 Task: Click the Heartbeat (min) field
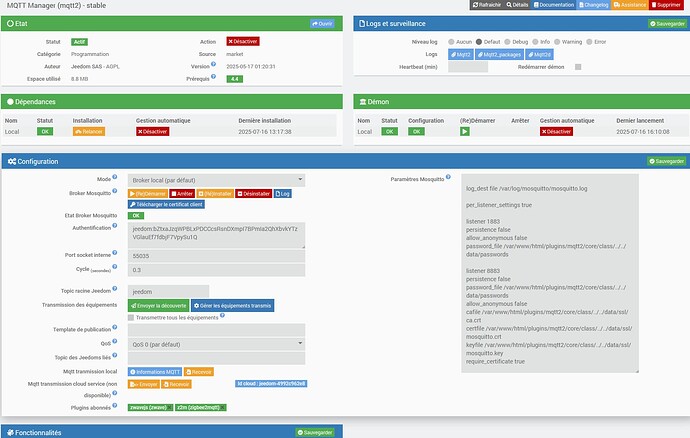tap(468, 67)
